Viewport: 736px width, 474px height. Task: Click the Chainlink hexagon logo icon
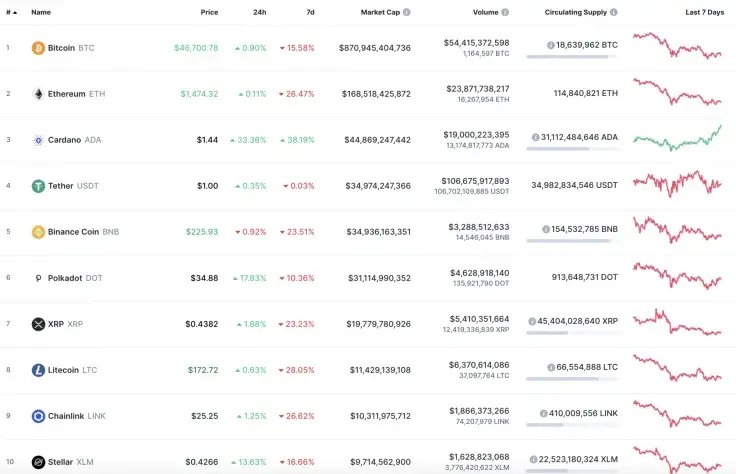[x=38, y=416]
